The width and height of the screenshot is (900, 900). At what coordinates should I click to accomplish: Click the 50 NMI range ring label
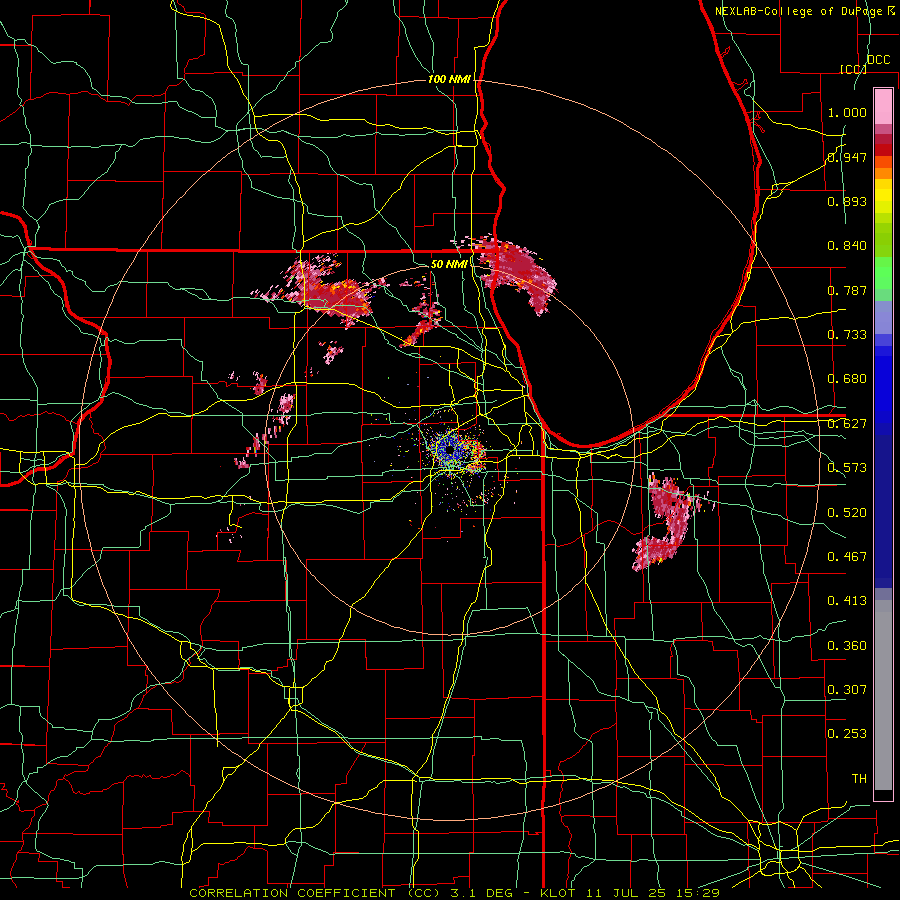[x=449, y=264]
